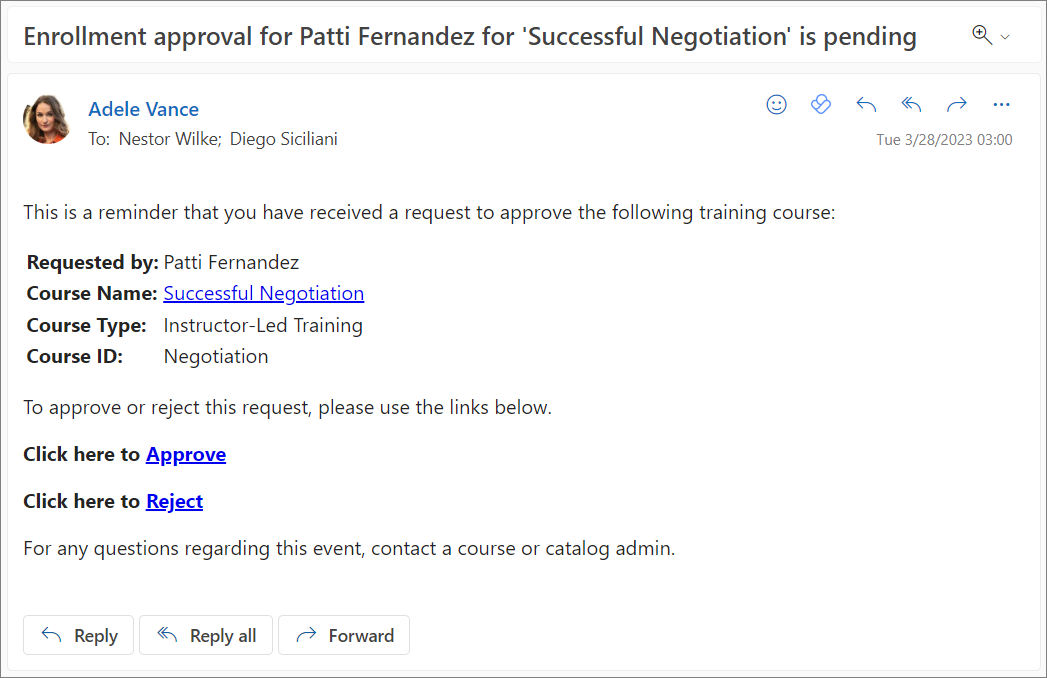Open Adele Vance sender name
The height and width of the screenshot is (678, 1047).
click(143, 109)
